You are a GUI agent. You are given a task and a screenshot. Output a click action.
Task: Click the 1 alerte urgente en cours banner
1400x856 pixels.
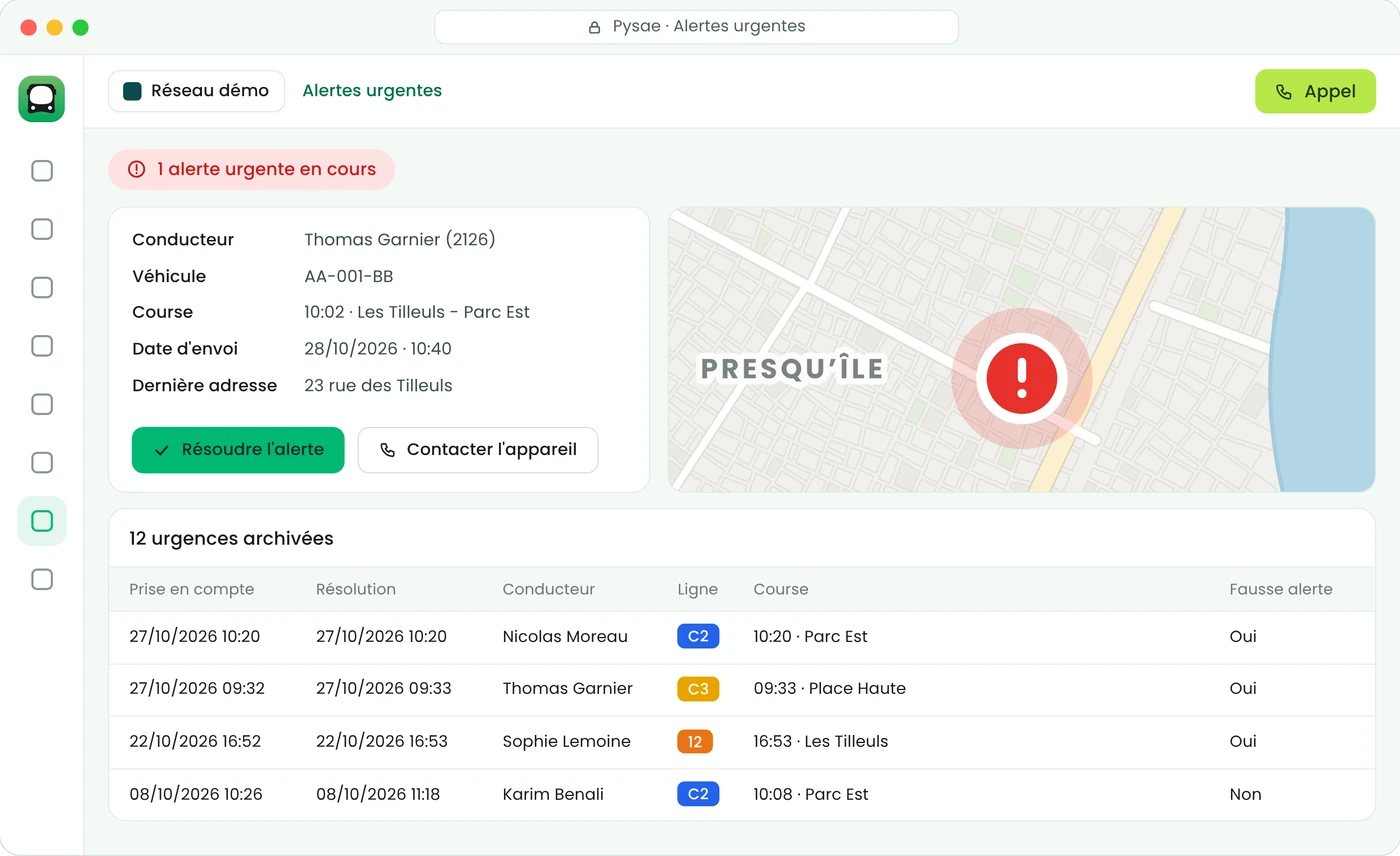tap(252, 170)
